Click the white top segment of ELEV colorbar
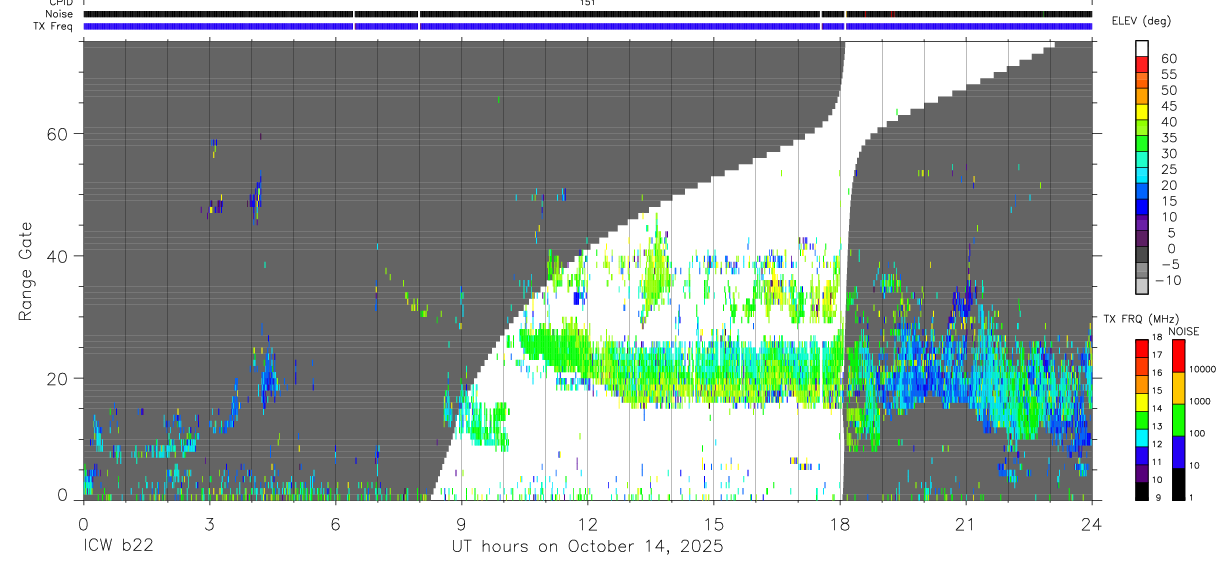This screenshot has height=567, width=1228. tap(1142, 48)
